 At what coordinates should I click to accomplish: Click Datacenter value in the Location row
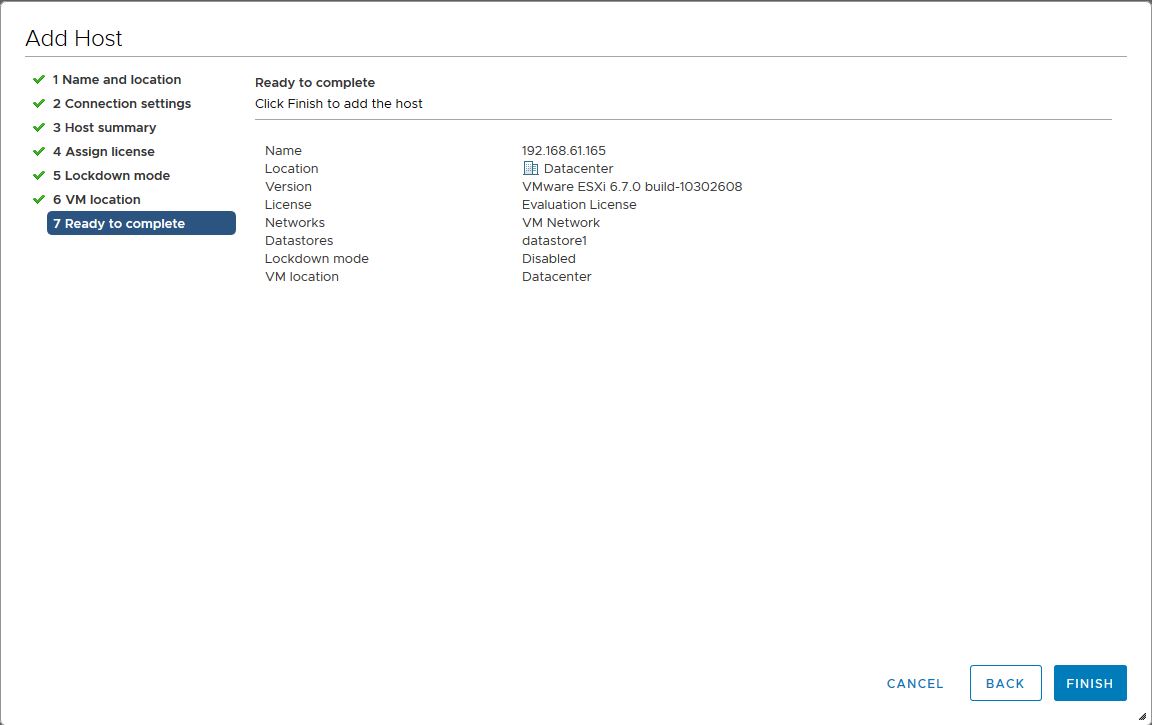tap(578, 169)
